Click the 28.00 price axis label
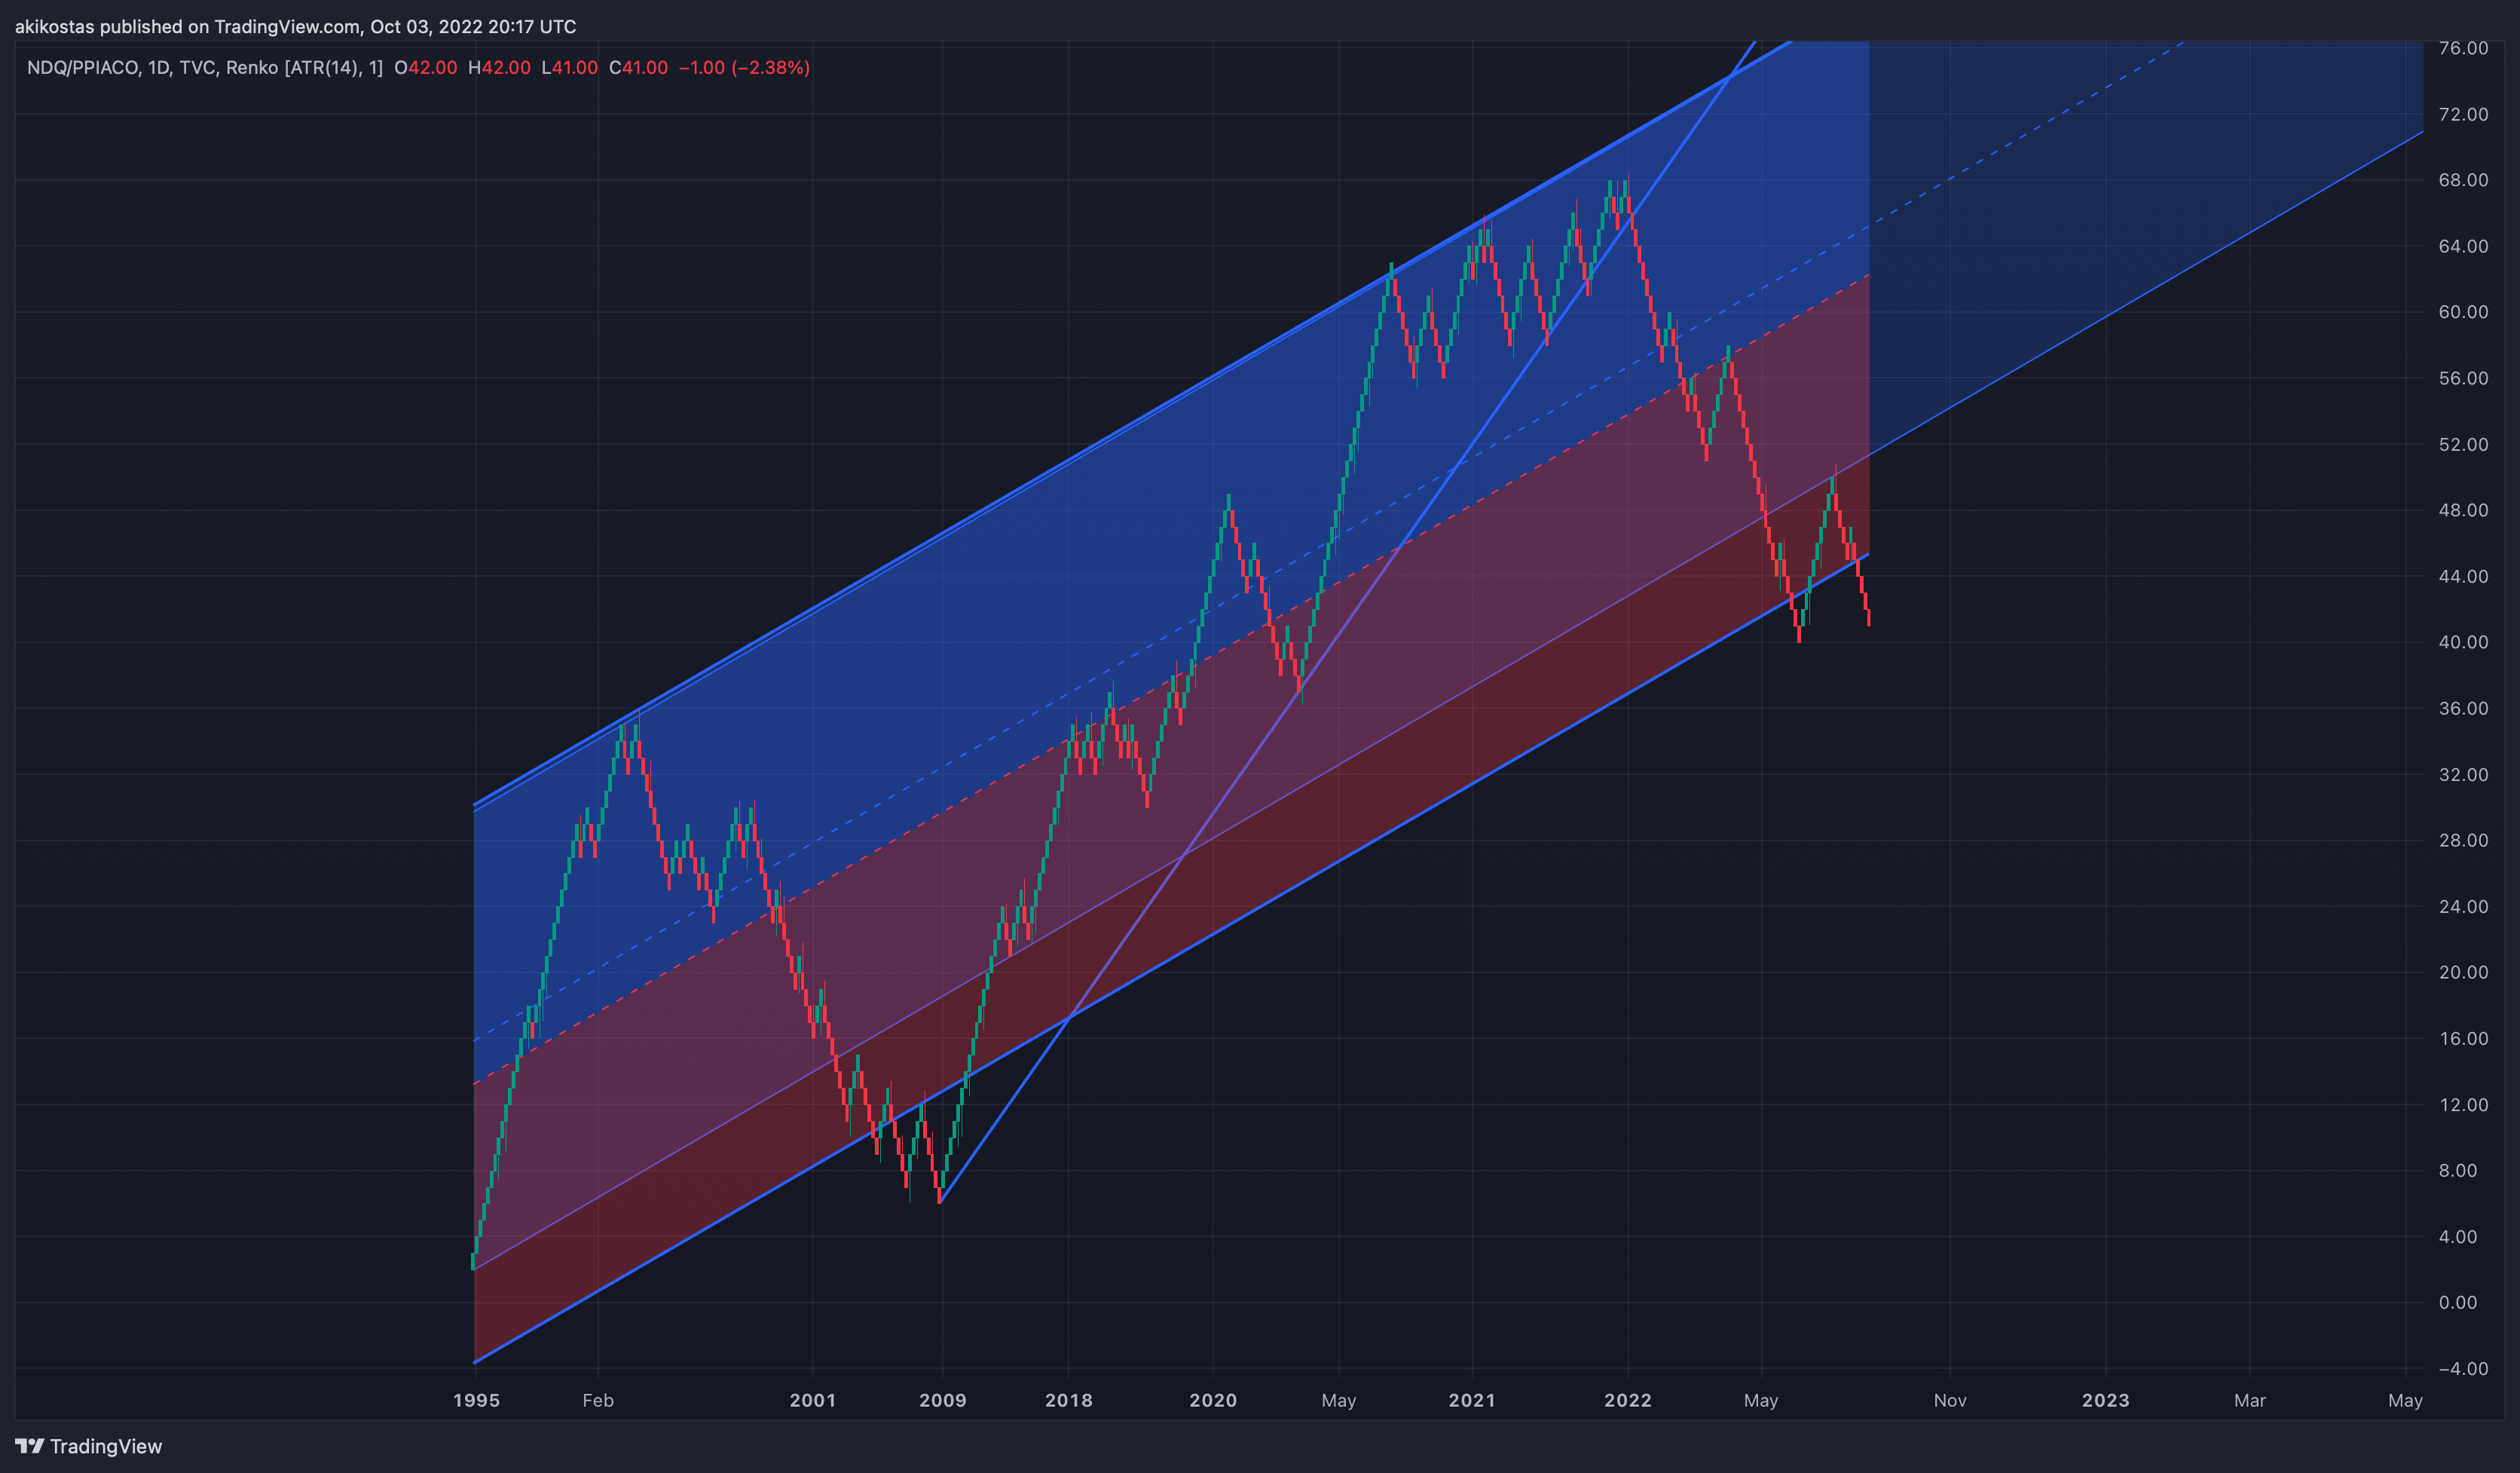This screenshot has height=1473, width=2520. (2463, 840)
